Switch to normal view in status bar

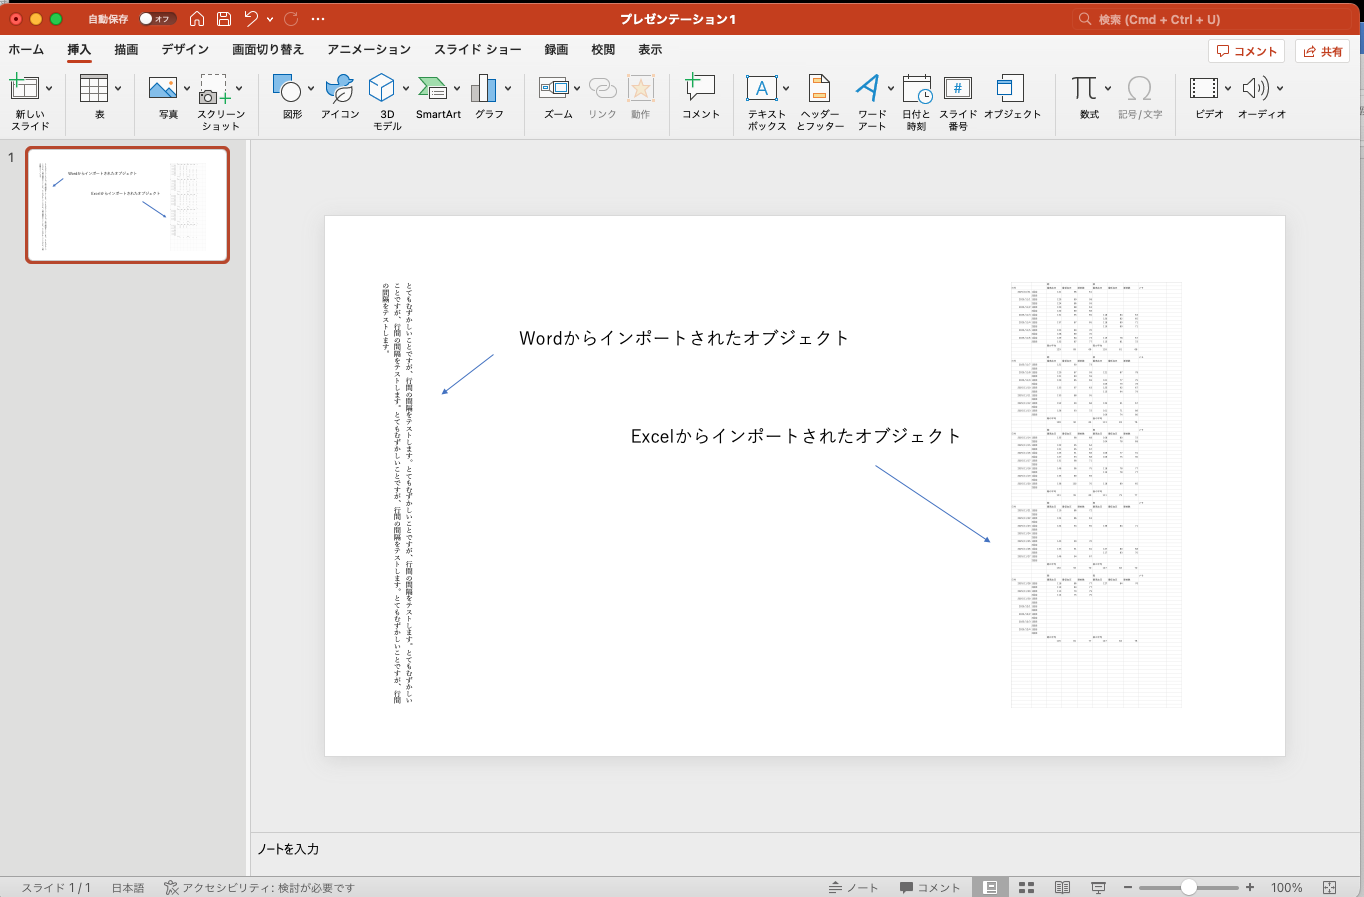click(x=990, y=887)
